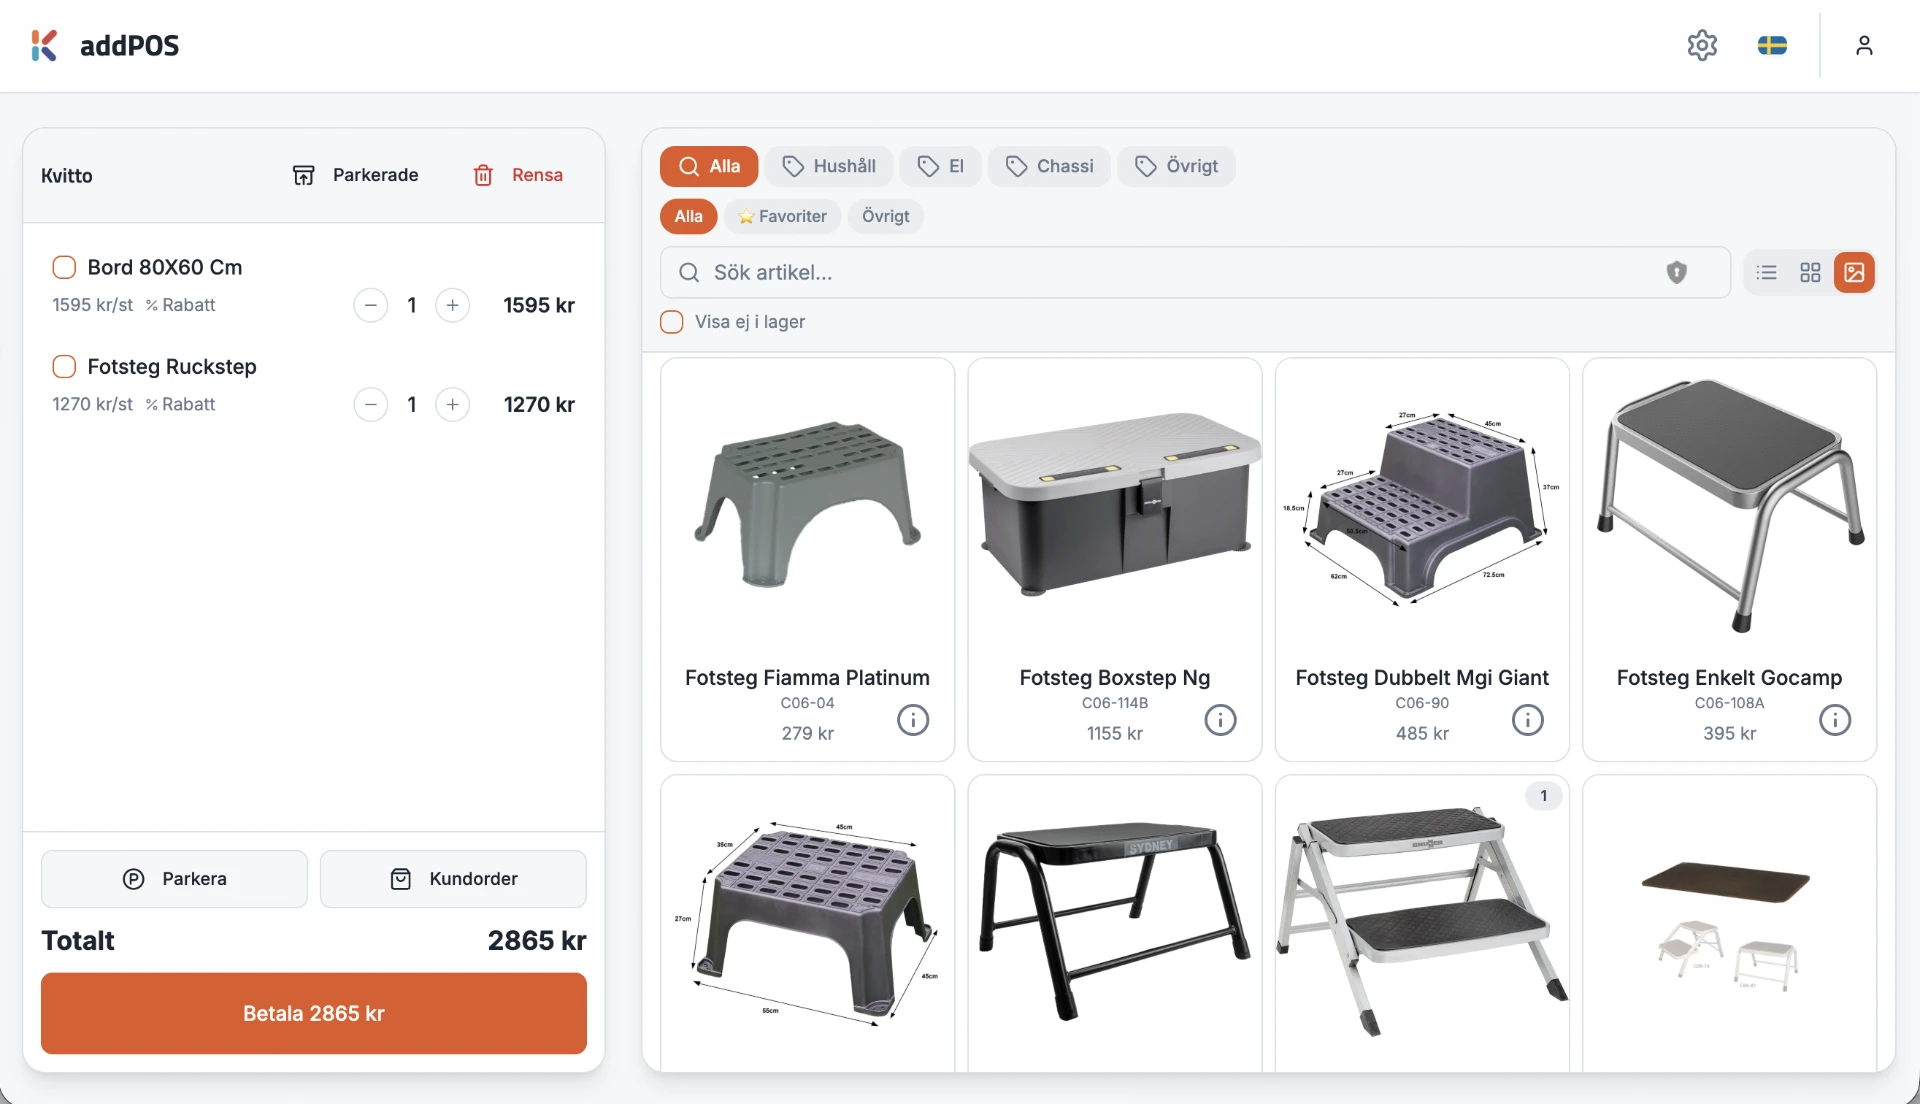Click the 1155 kr price

(1115, 733)
